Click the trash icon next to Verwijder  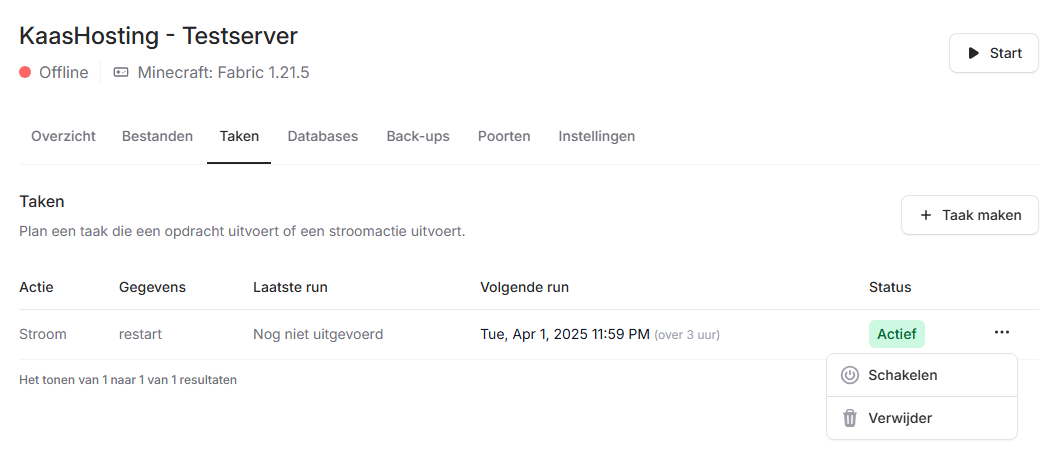click(850, 418)
